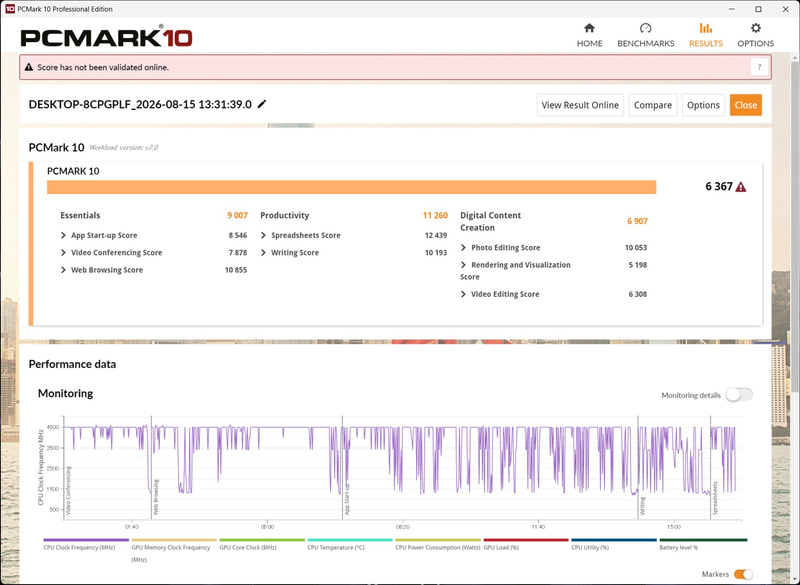
Task: Click the result name DESKTOP-8CPGPLF text
Action: (x=140, y=105)
